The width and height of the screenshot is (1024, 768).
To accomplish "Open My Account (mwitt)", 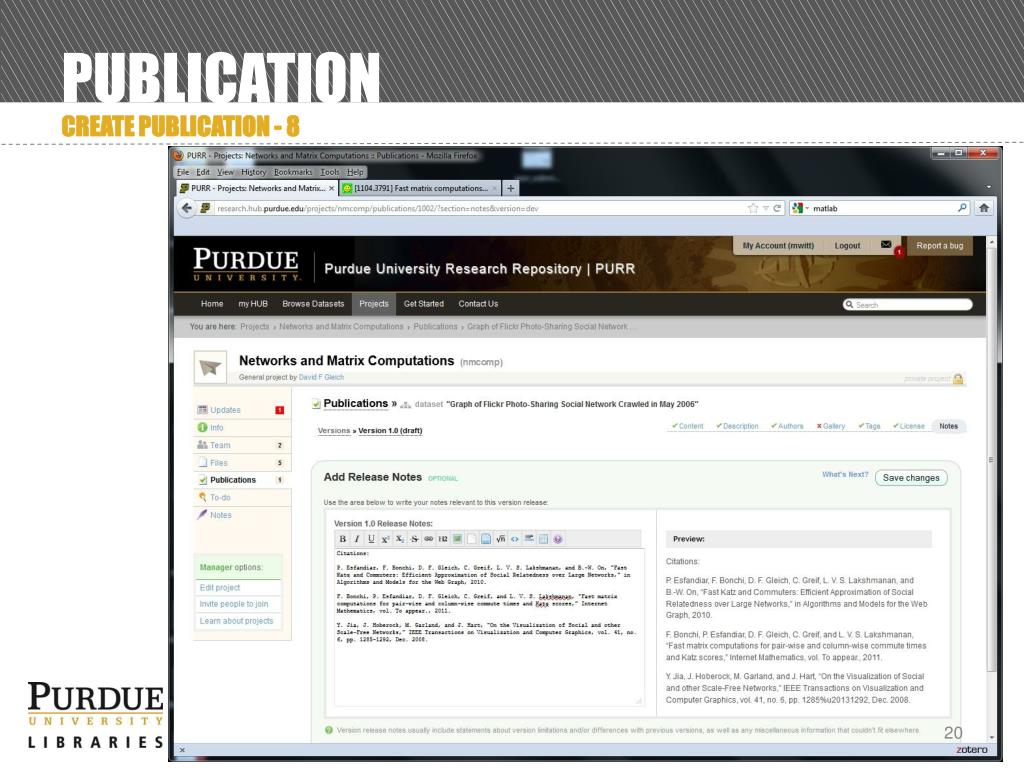I will (x=778, y=246).
